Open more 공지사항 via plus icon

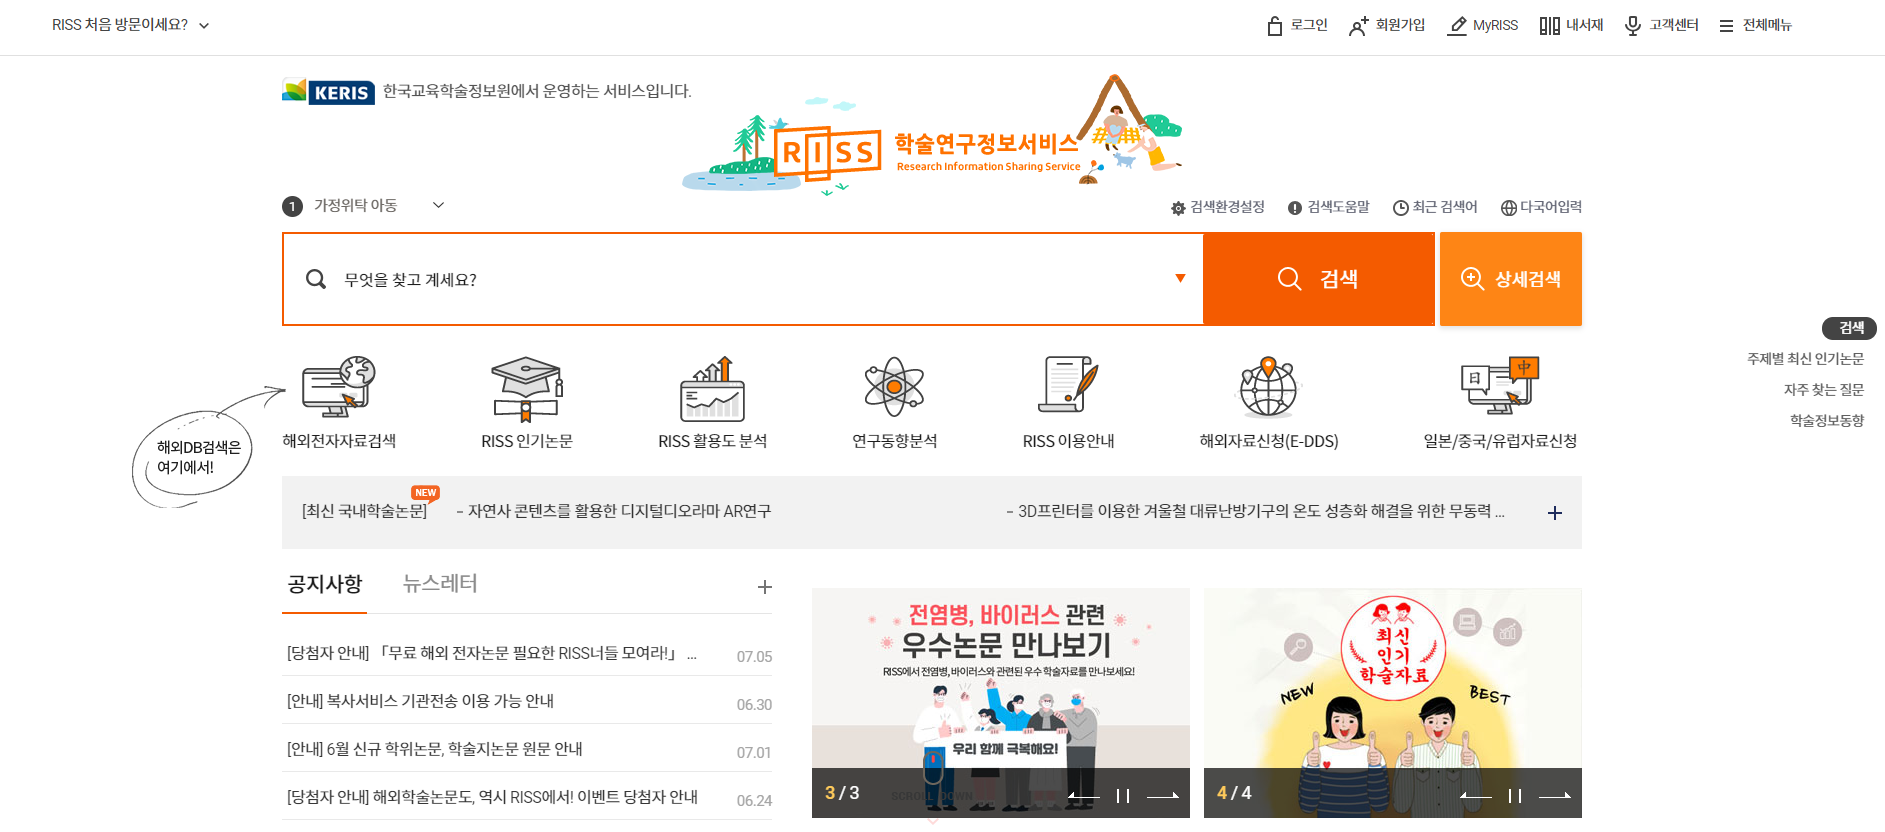click(765, 587)
